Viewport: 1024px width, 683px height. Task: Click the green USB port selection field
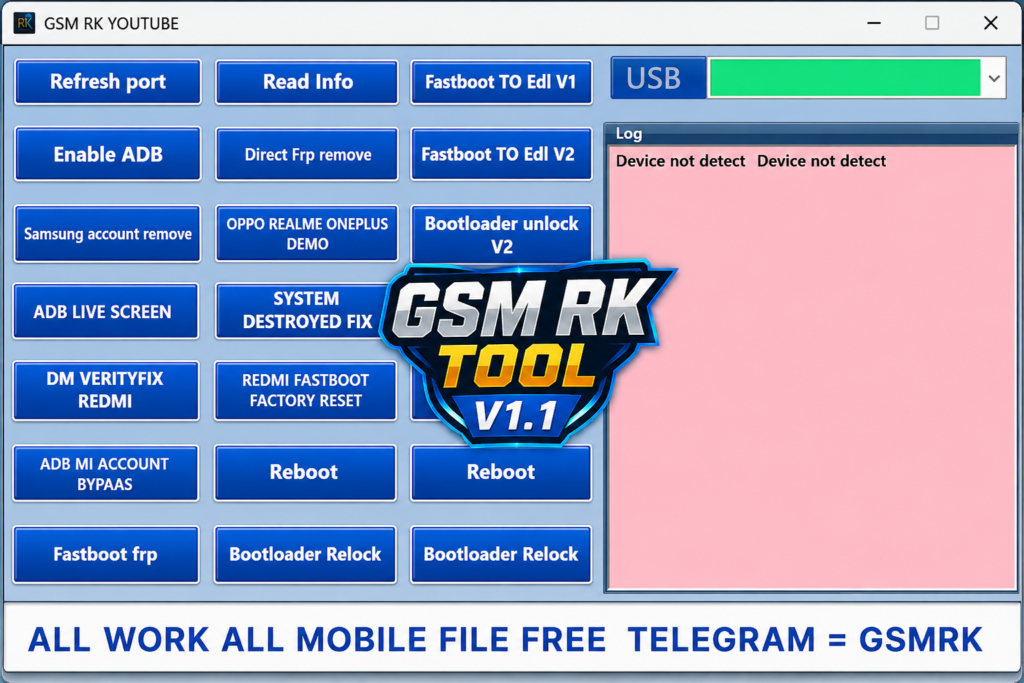(x=844, y=78)
